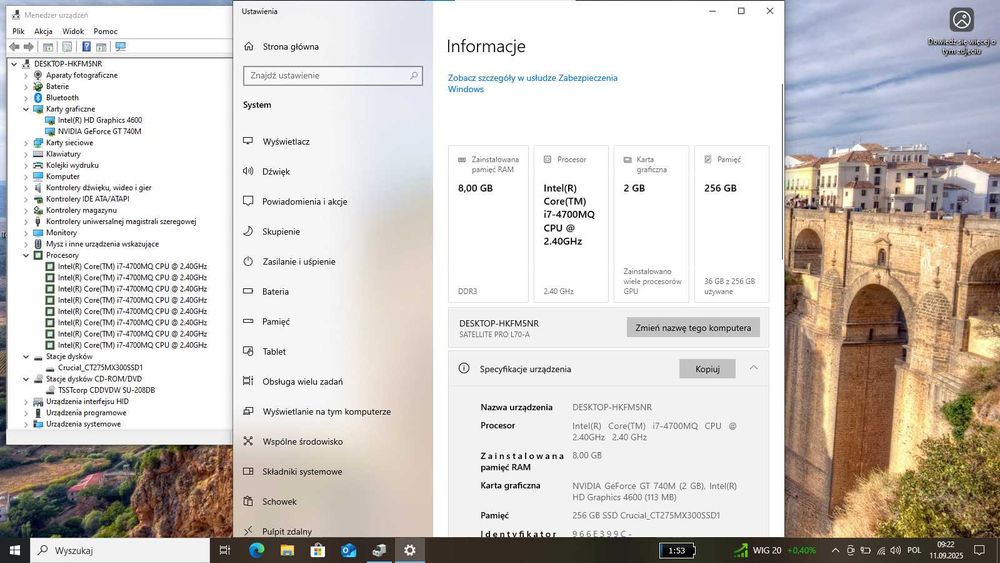The width and height of the screenshot is (1000, 563).
Task: Click in the Znajdź ustawienie search field
Action: click(332, 75)
